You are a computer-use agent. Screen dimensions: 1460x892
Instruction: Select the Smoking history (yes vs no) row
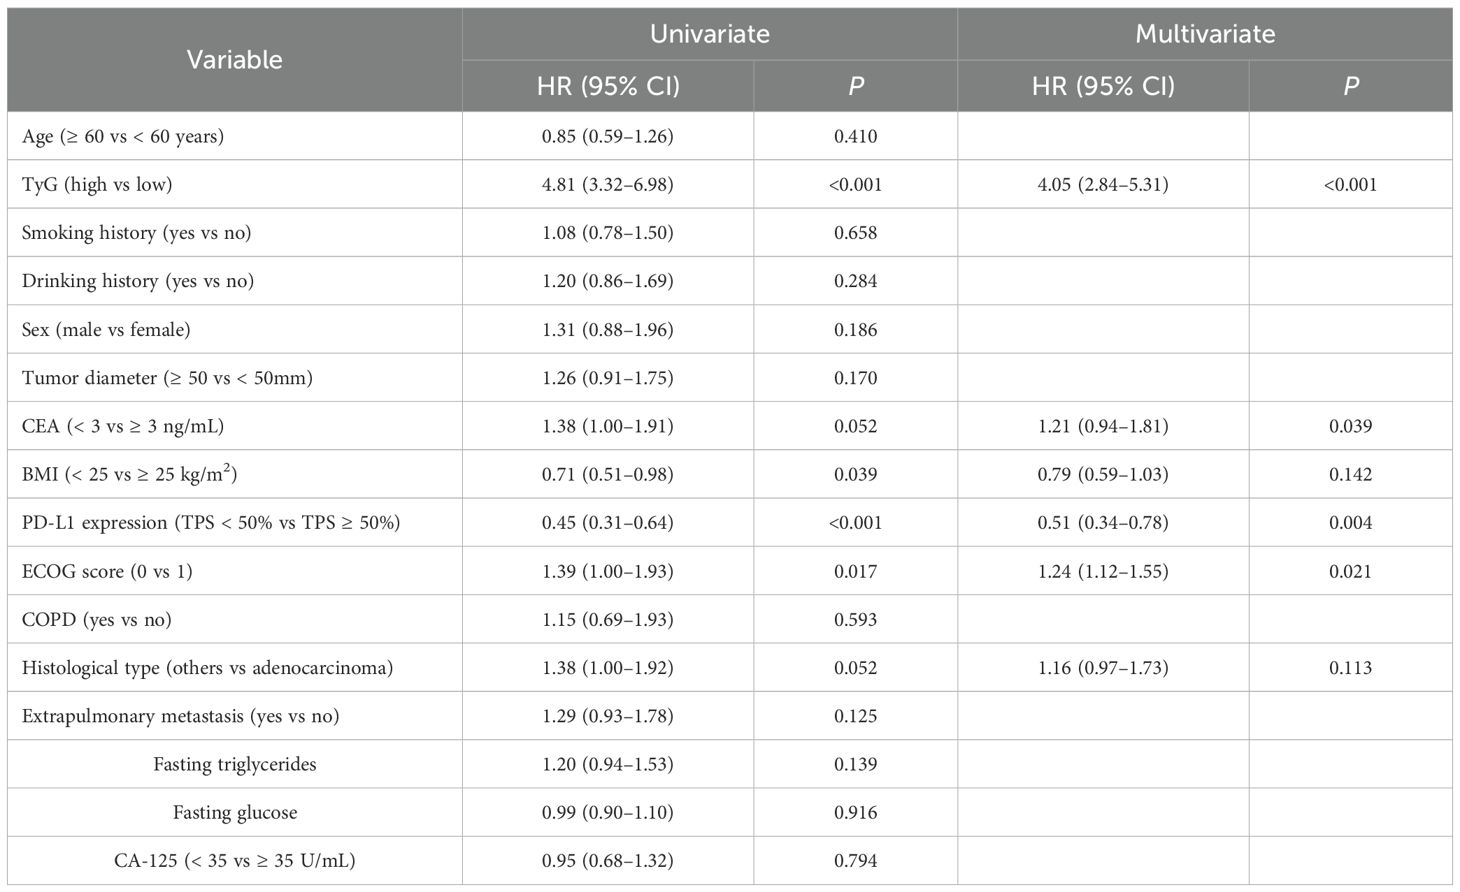click(x=137, y=233)
